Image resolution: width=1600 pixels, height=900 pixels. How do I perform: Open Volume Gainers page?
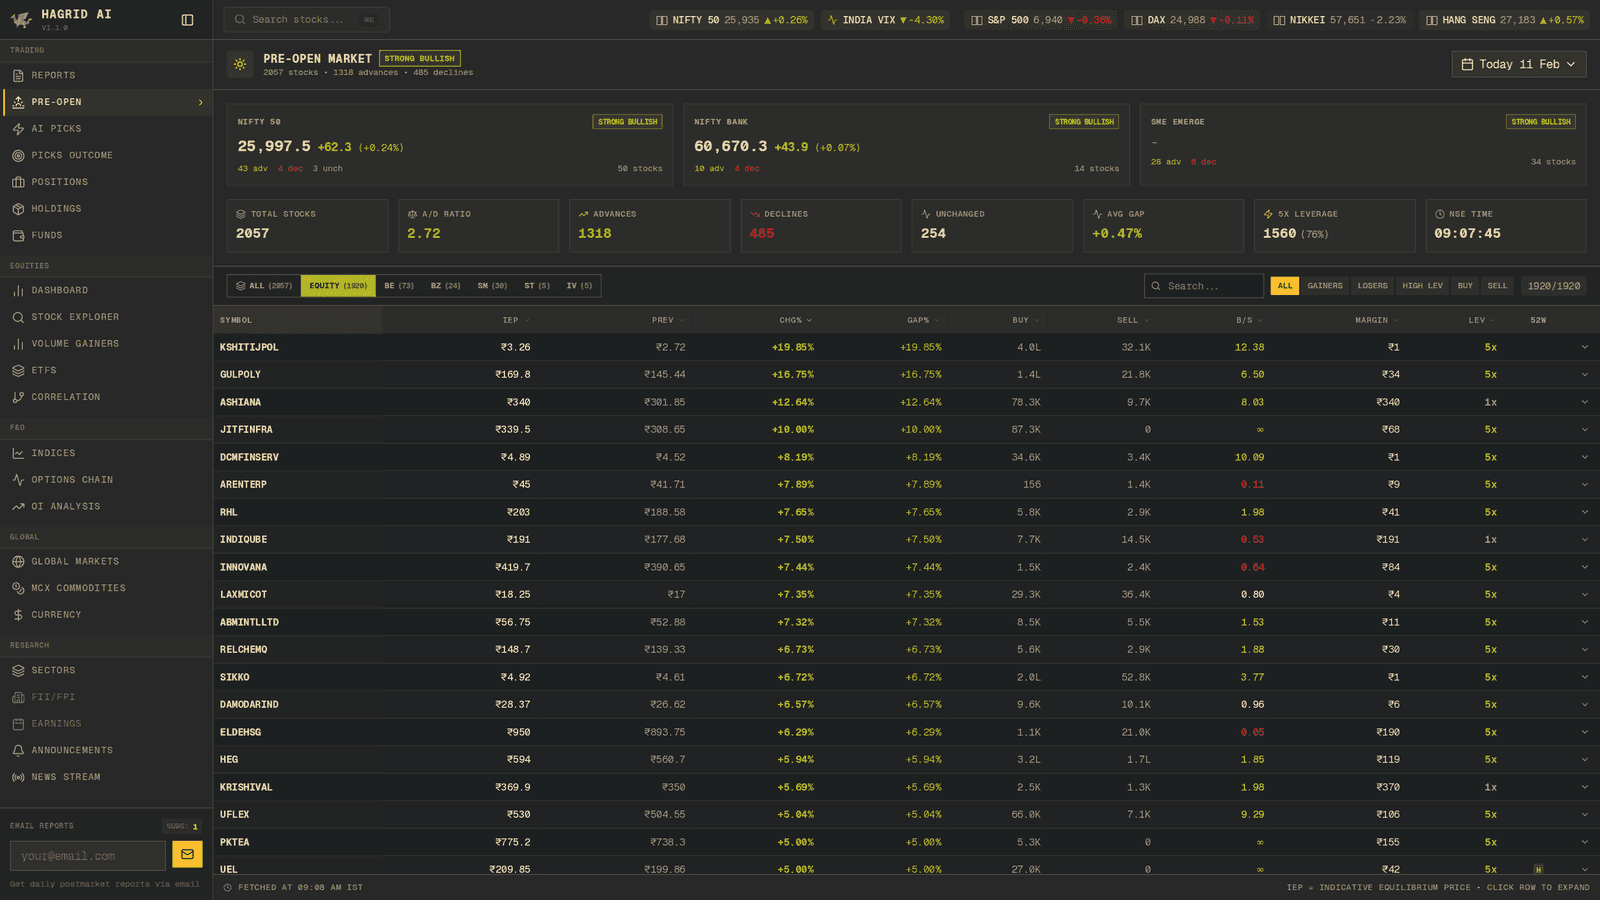106,344
